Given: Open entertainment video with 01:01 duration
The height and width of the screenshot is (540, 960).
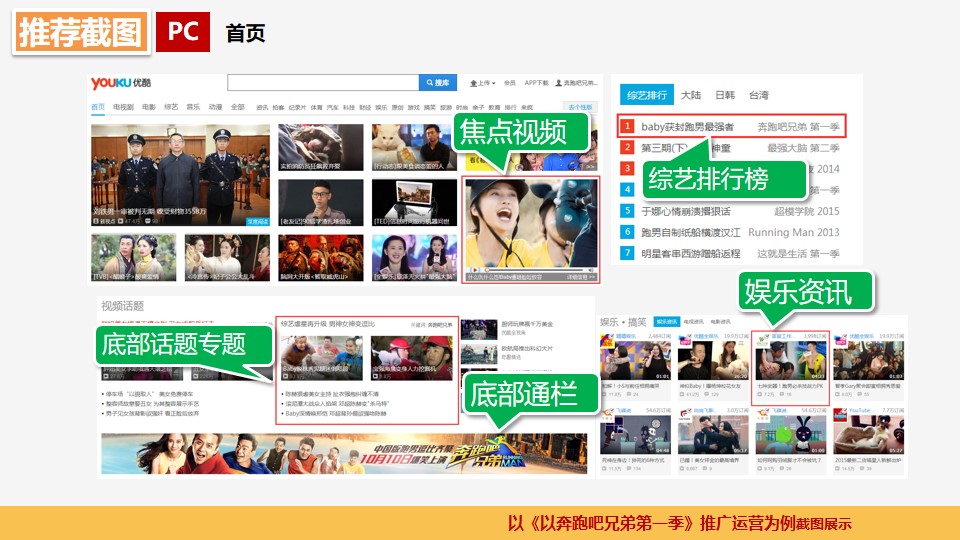Looking at the screenshot, I should [636, 361].
